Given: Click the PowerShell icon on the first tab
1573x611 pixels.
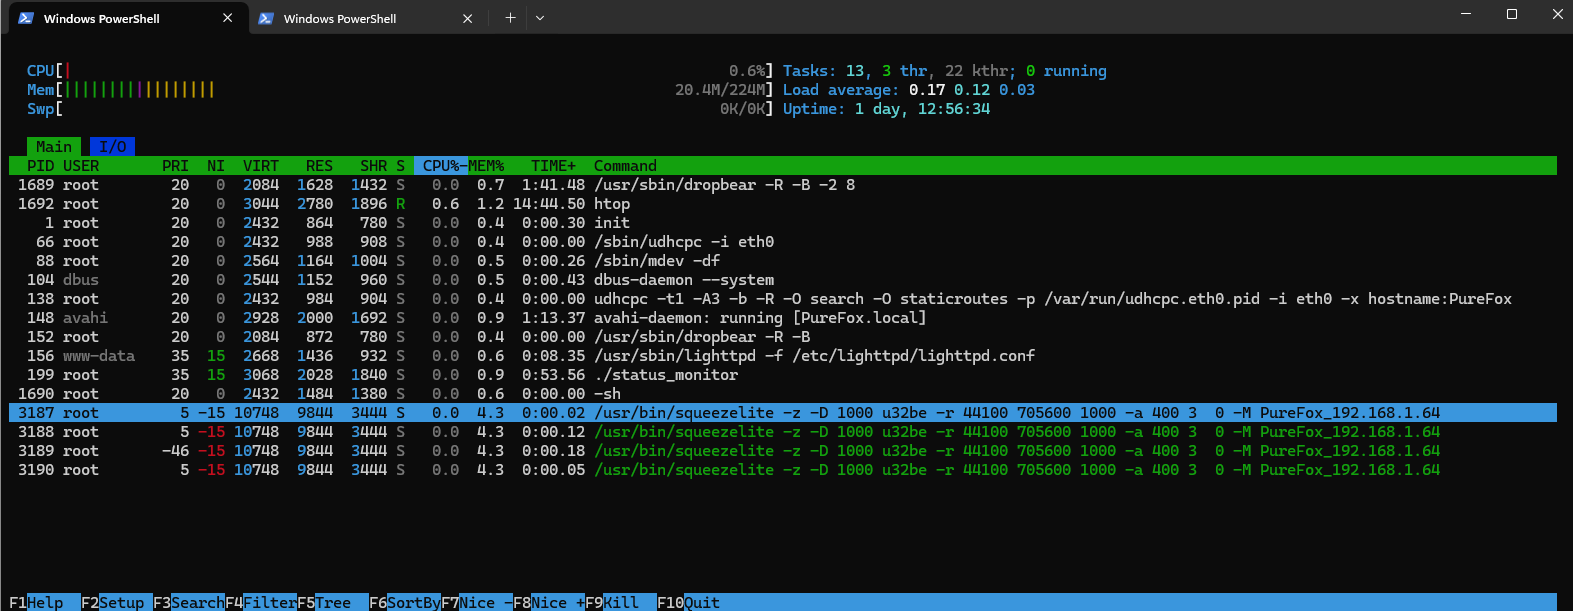Looking at the screenshot, I should click(x=26, y=18).
